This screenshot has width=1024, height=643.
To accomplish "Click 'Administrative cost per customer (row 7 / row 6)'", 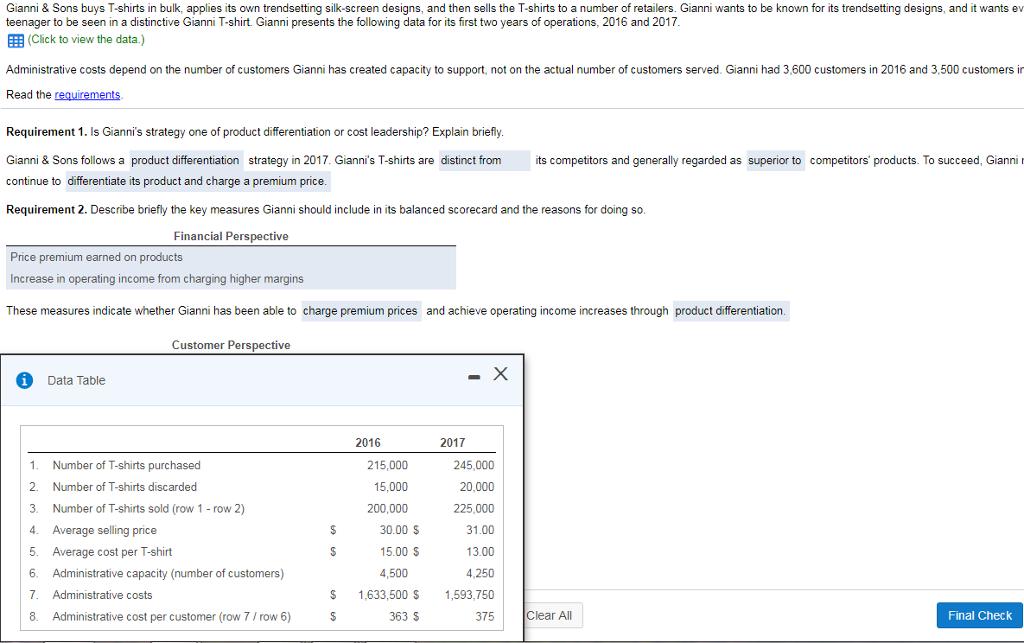I will 172,616.
